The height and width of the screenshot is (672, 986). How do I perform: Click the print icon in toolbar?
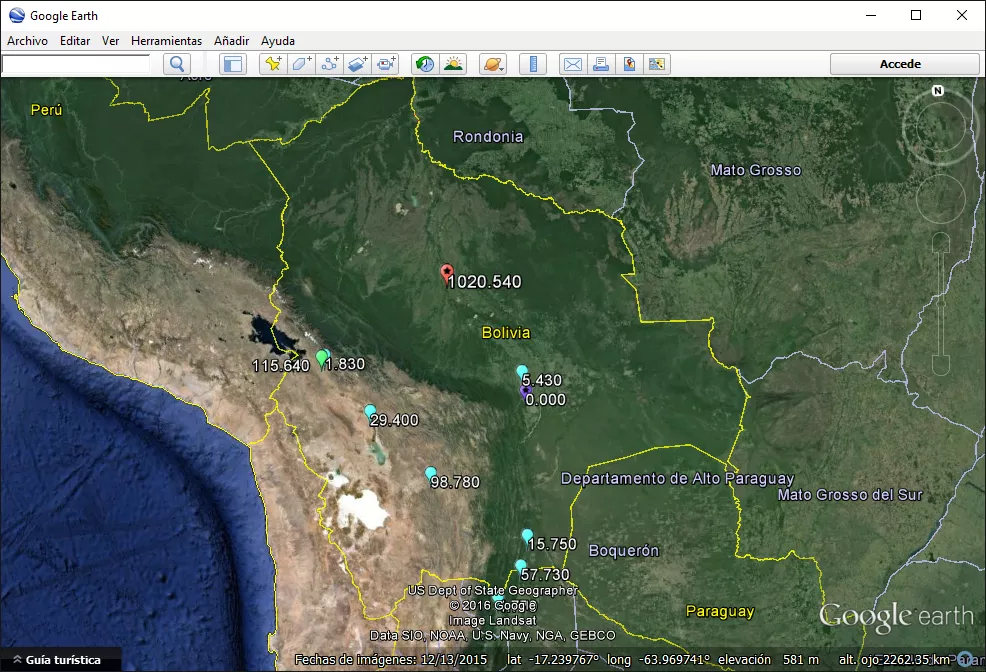tap(601, 64)
